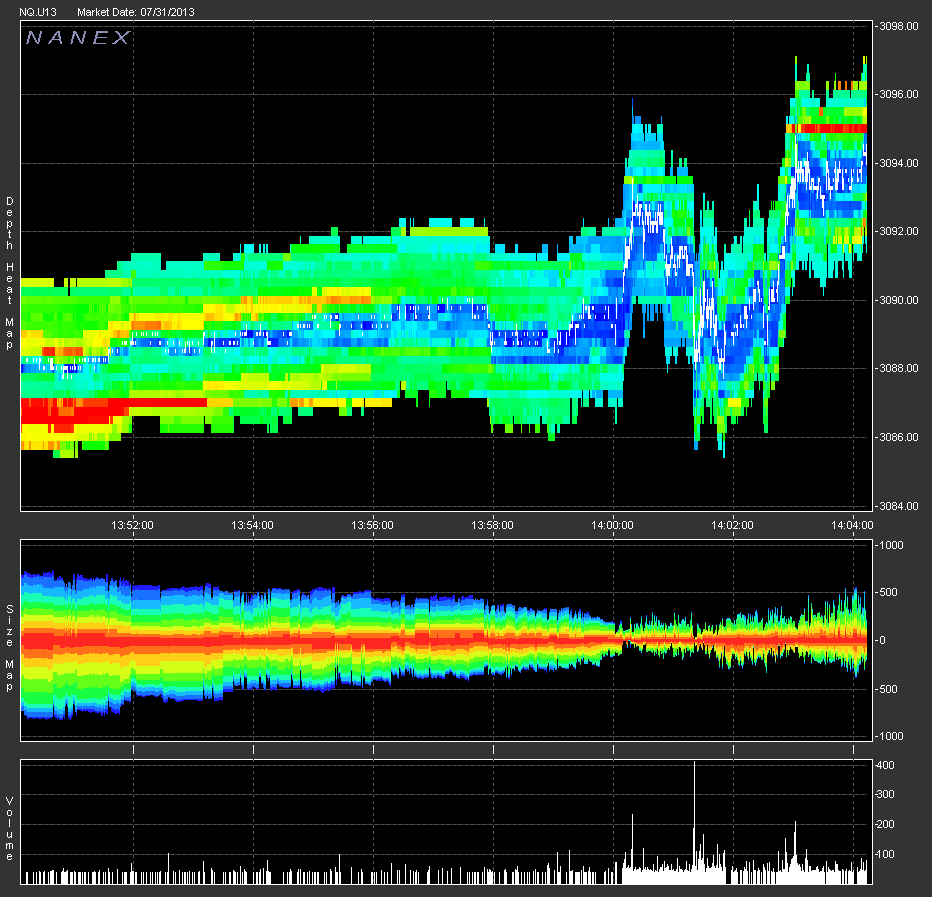Click the tallest volume spike near 14:01
The width and height of the screenshot is (932, 897).
coord(694,822)
